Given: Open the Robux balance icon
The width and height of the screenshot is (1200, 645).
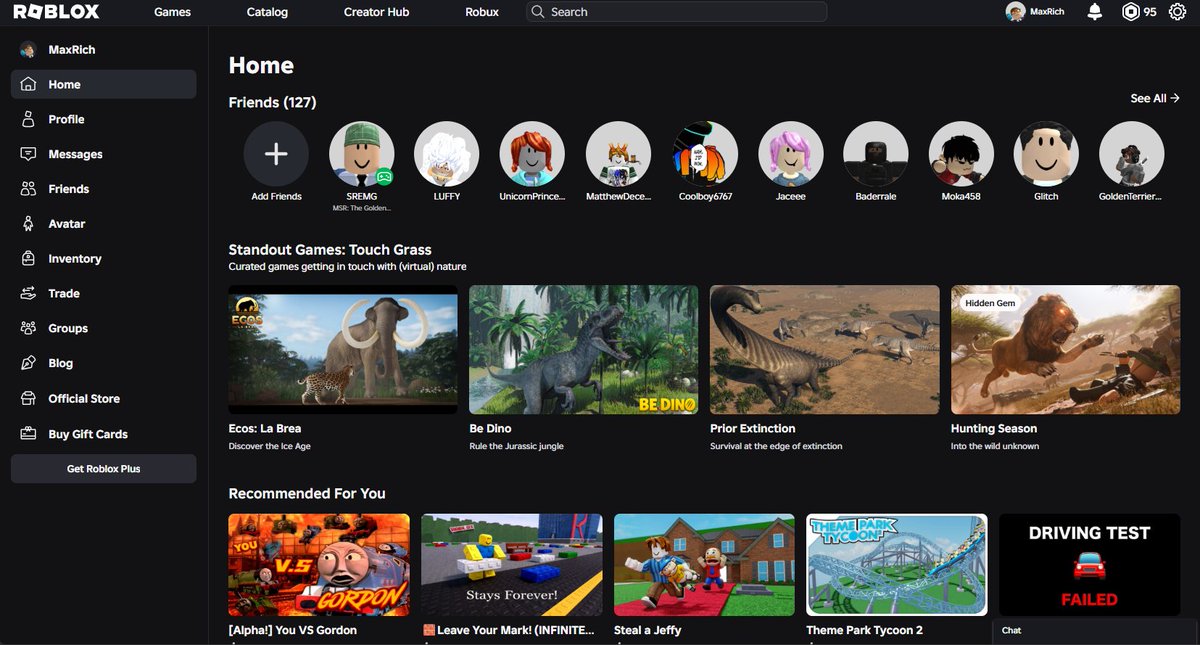Looking at the screenshot, I should (1130, 12).
